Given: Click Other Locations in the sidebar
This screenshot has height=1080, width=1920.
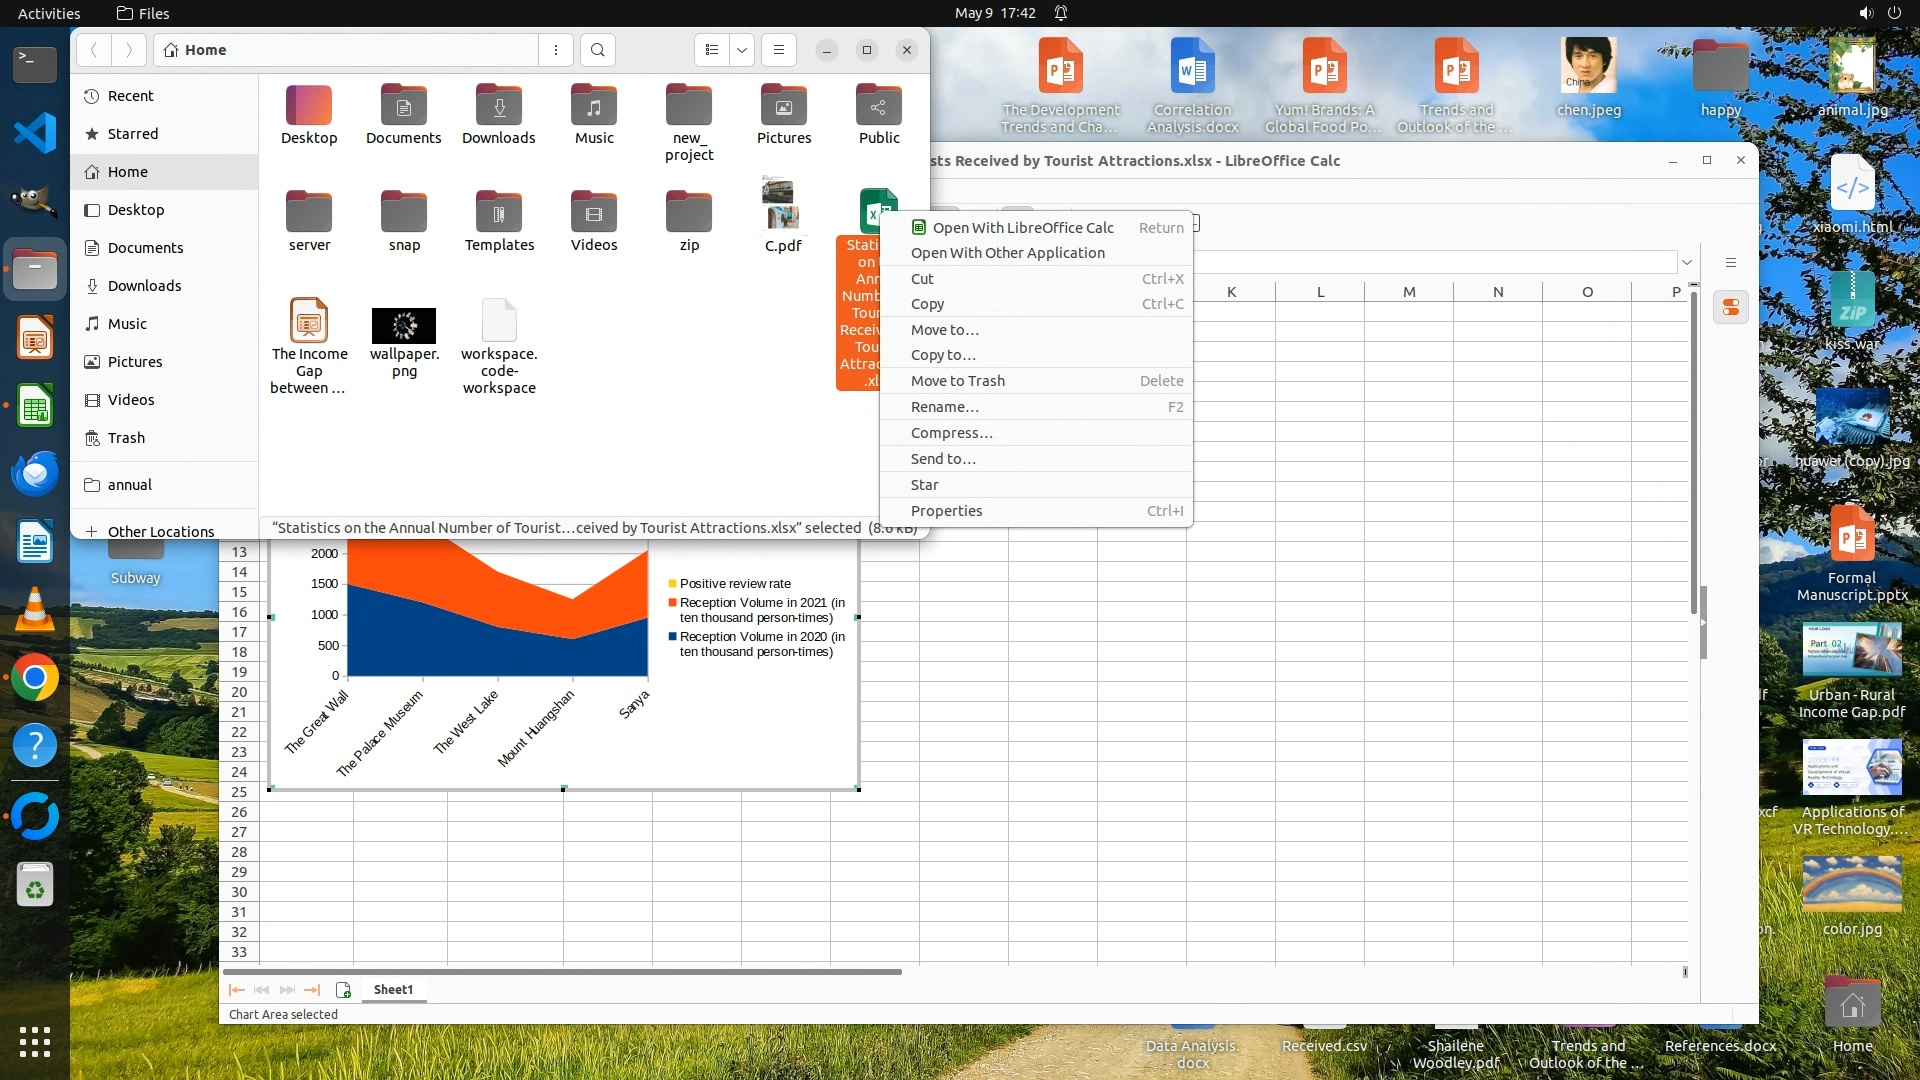Looking at the screenshot, I should [160, 531].
